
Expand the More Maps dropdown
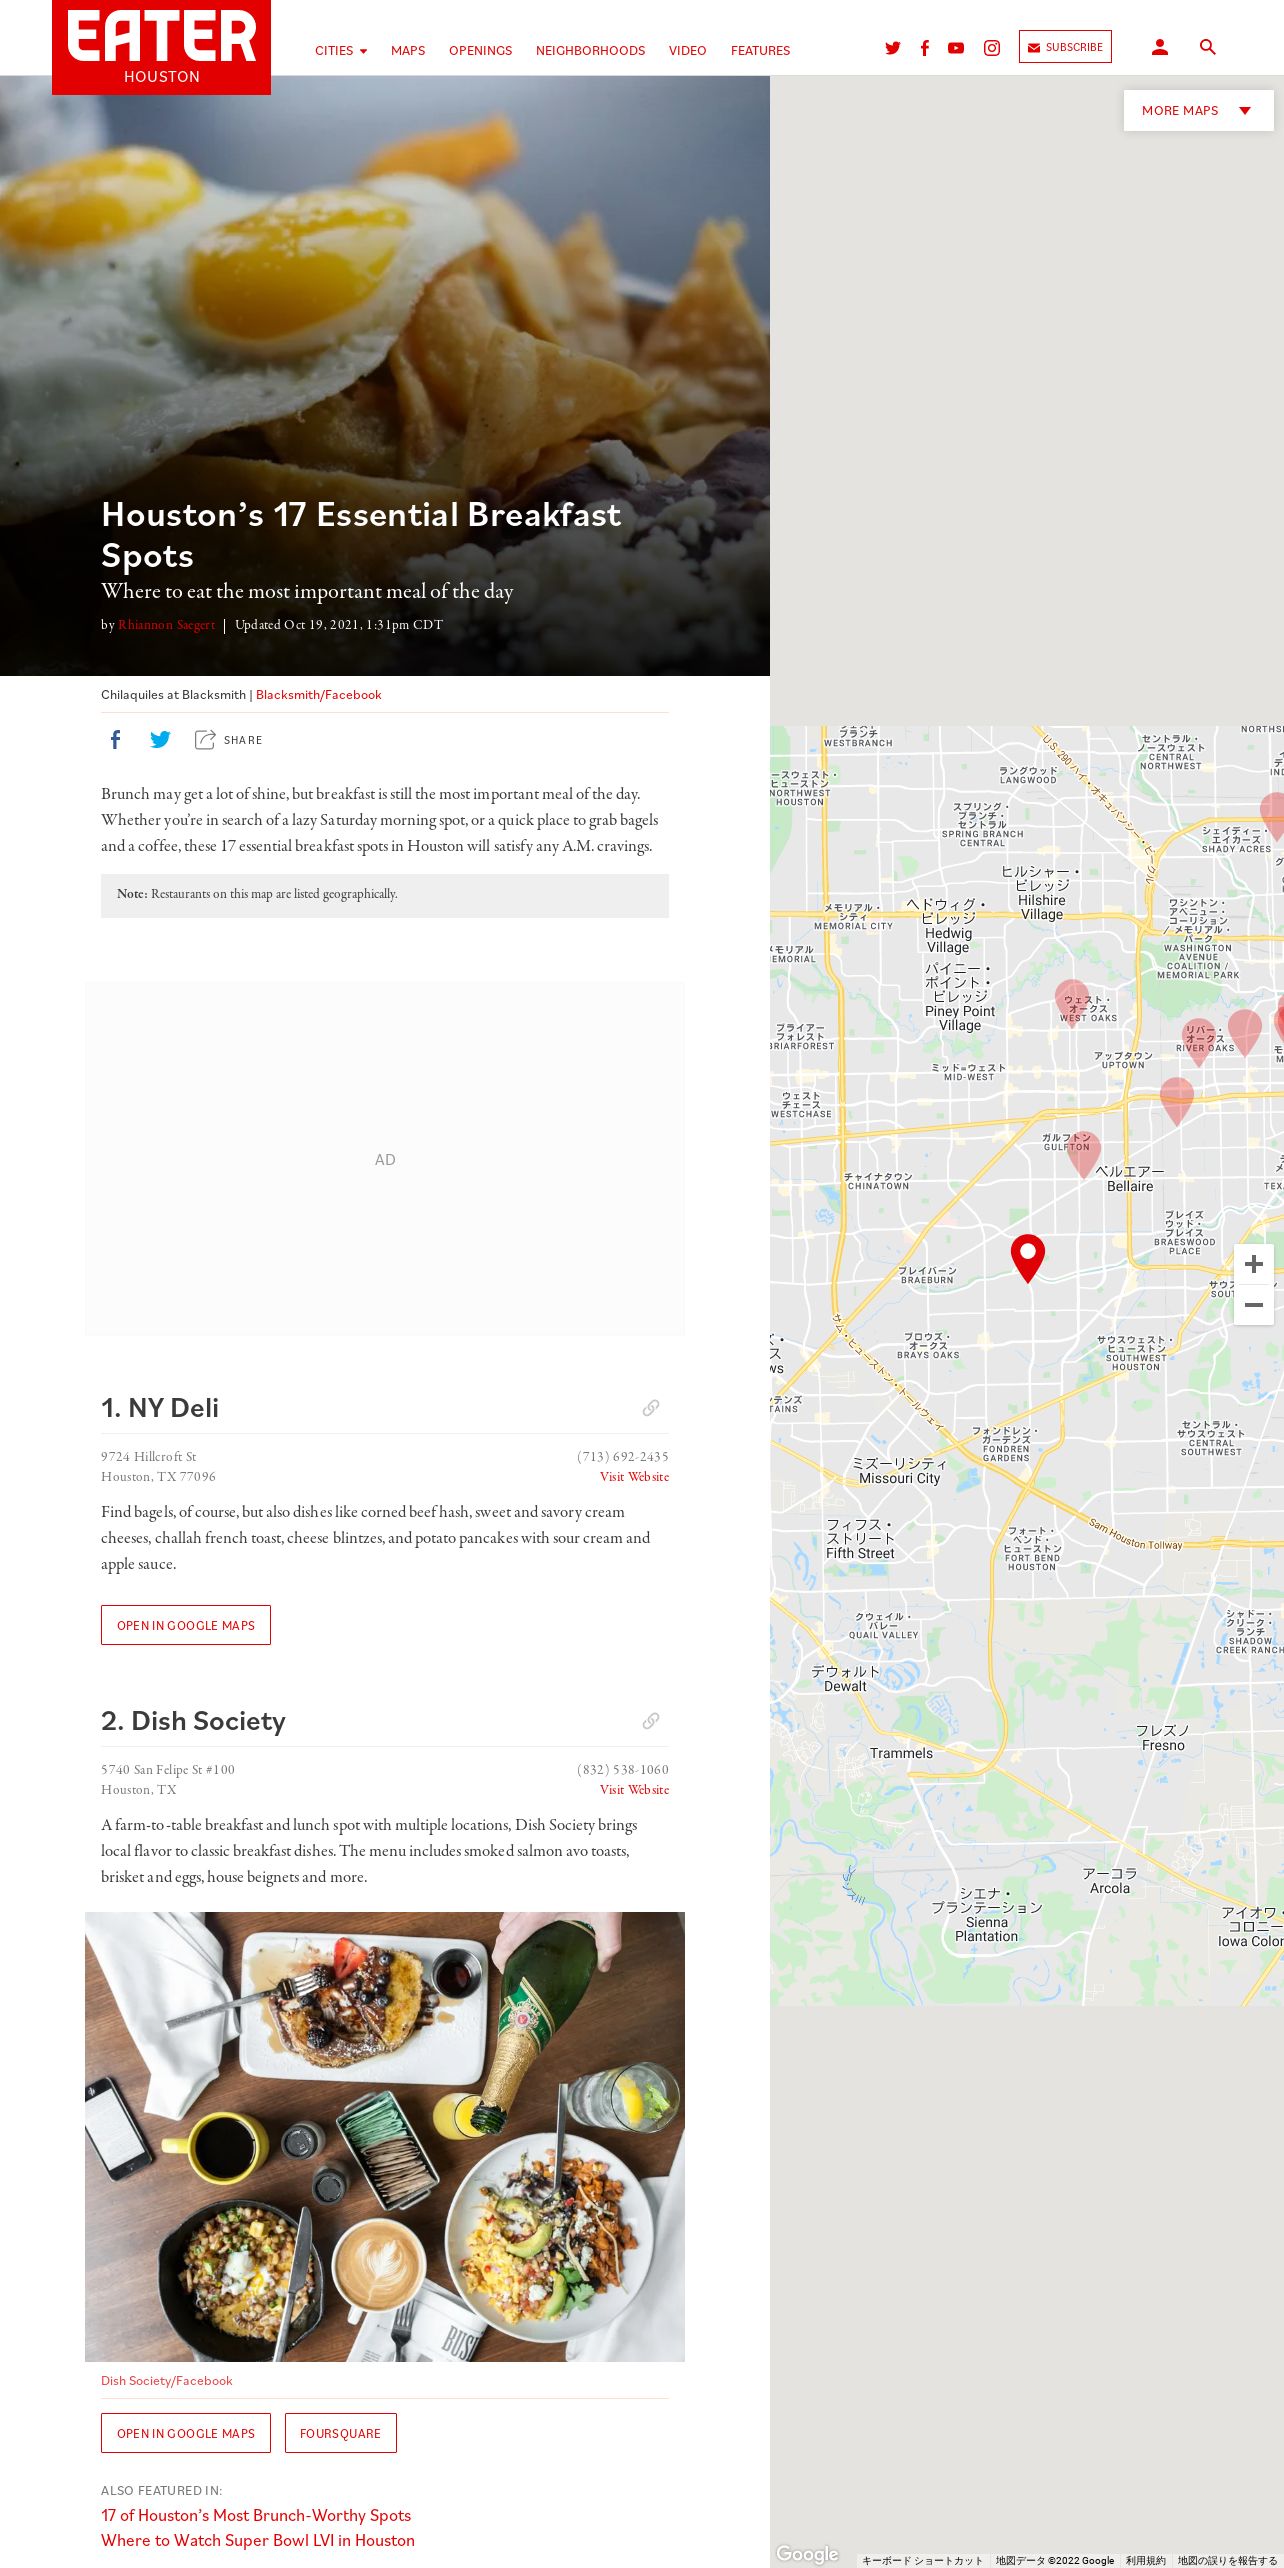click(1198, 111)
